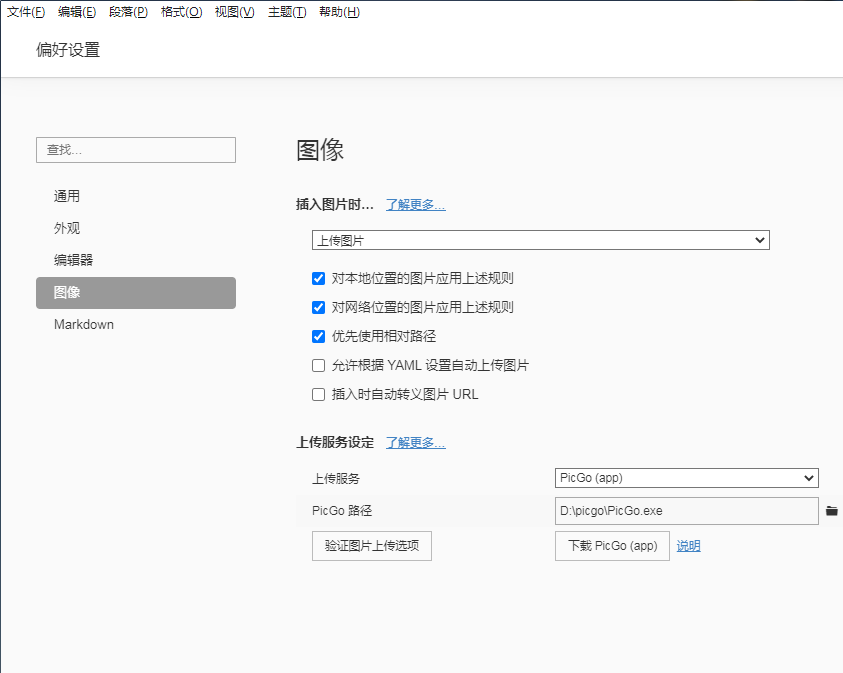
Task: Open the 帮助(H) menu
Action: (x=339, y=12)
